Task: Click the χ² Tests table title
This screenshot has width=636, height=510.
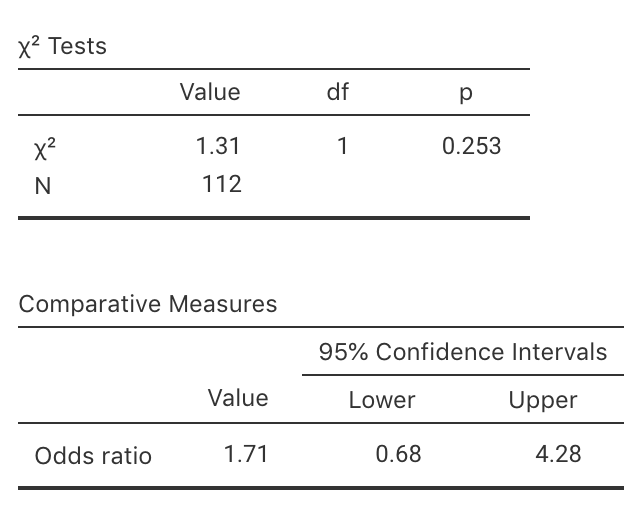Action: point(63,46)
